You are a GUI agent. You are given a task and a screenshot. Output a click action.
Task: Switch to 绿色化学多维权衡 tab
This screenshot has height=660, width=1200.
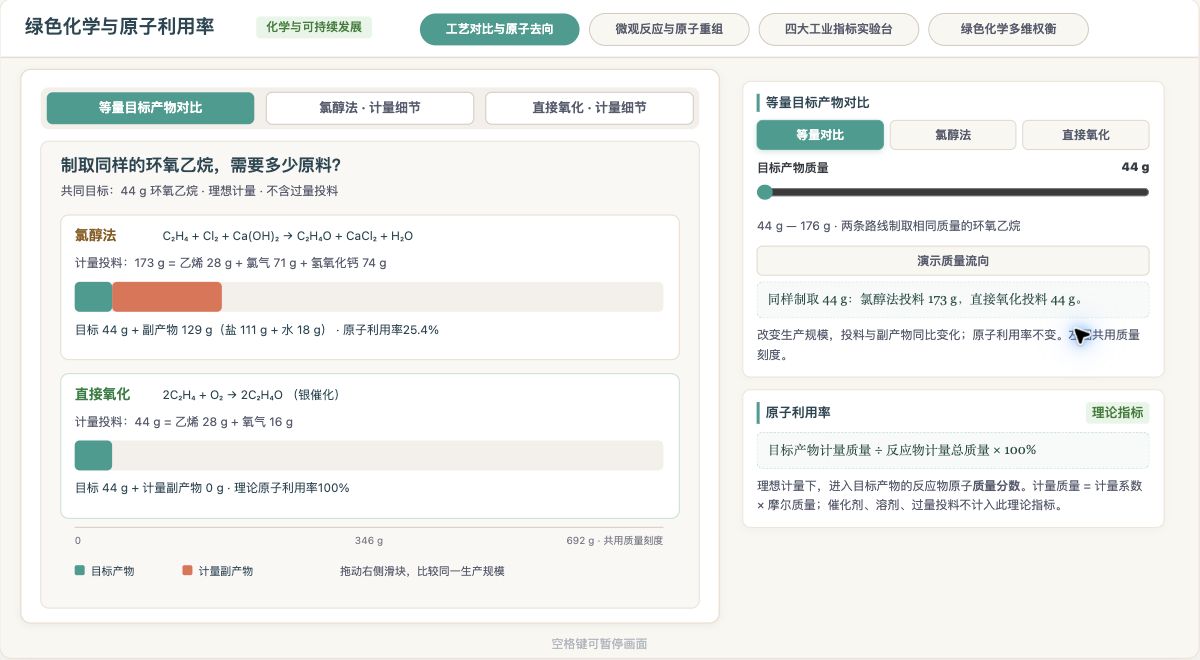coord(1008,29)
